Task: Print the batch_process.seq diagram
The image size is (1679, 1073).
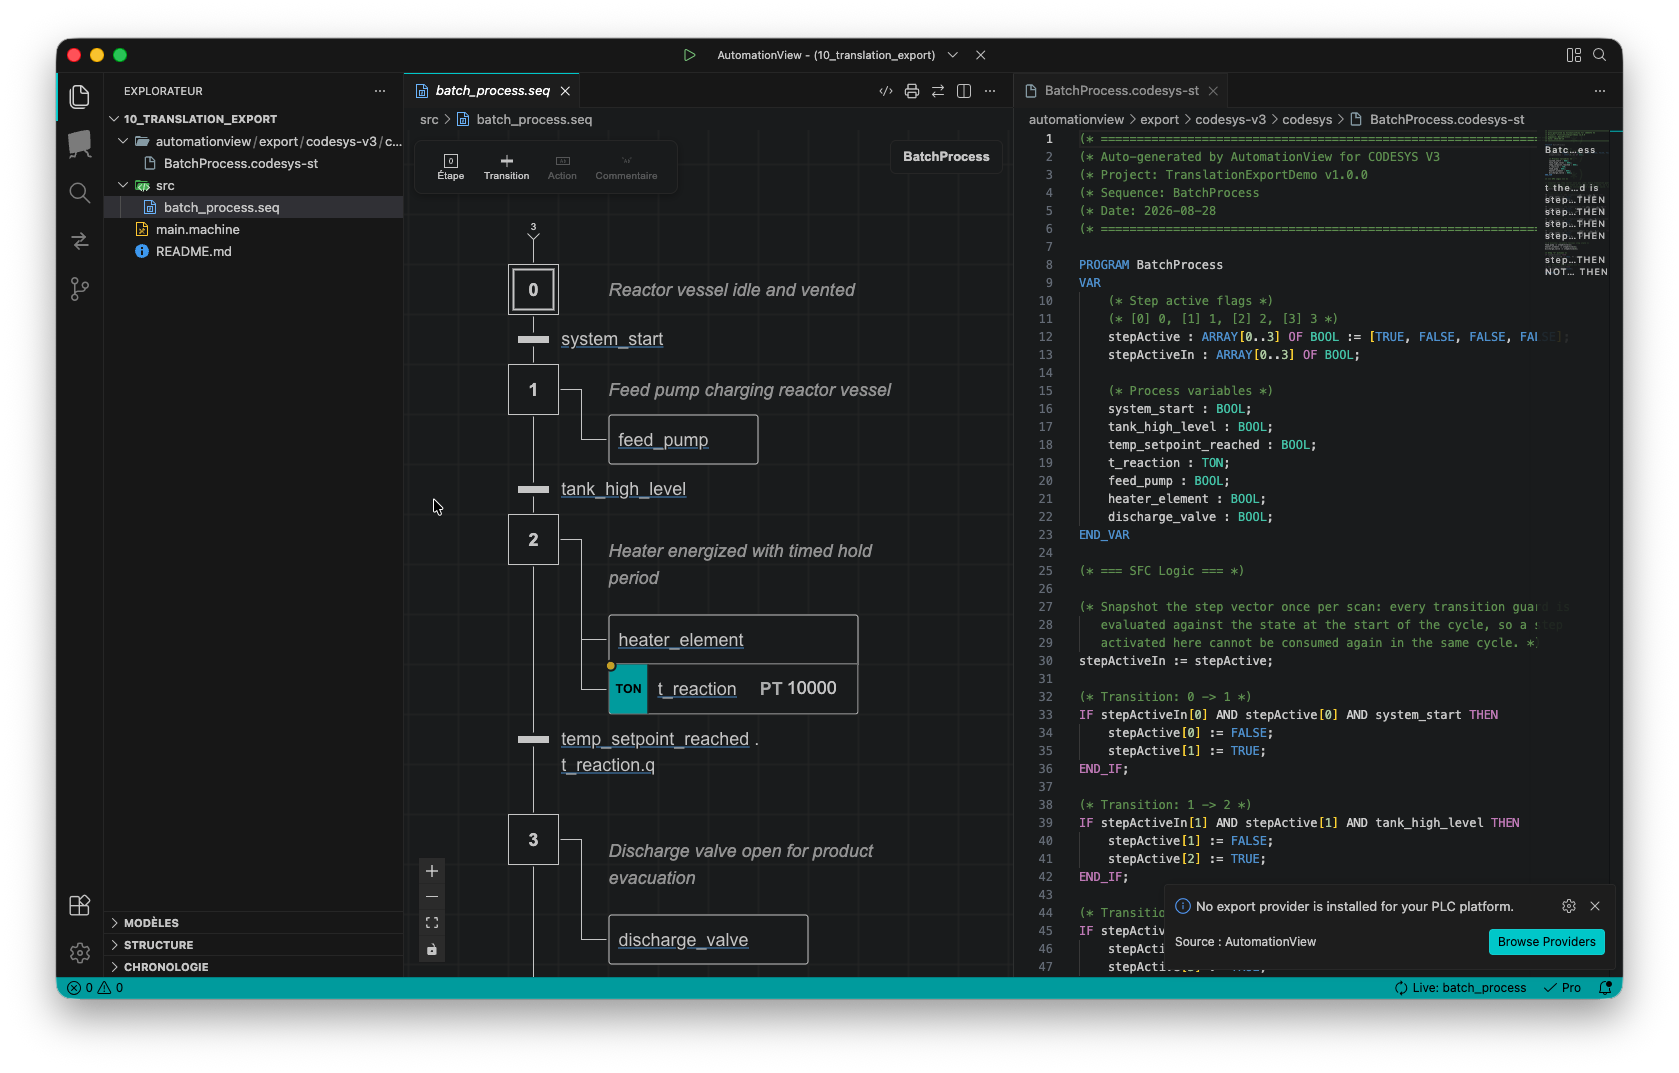Action: 912,91
